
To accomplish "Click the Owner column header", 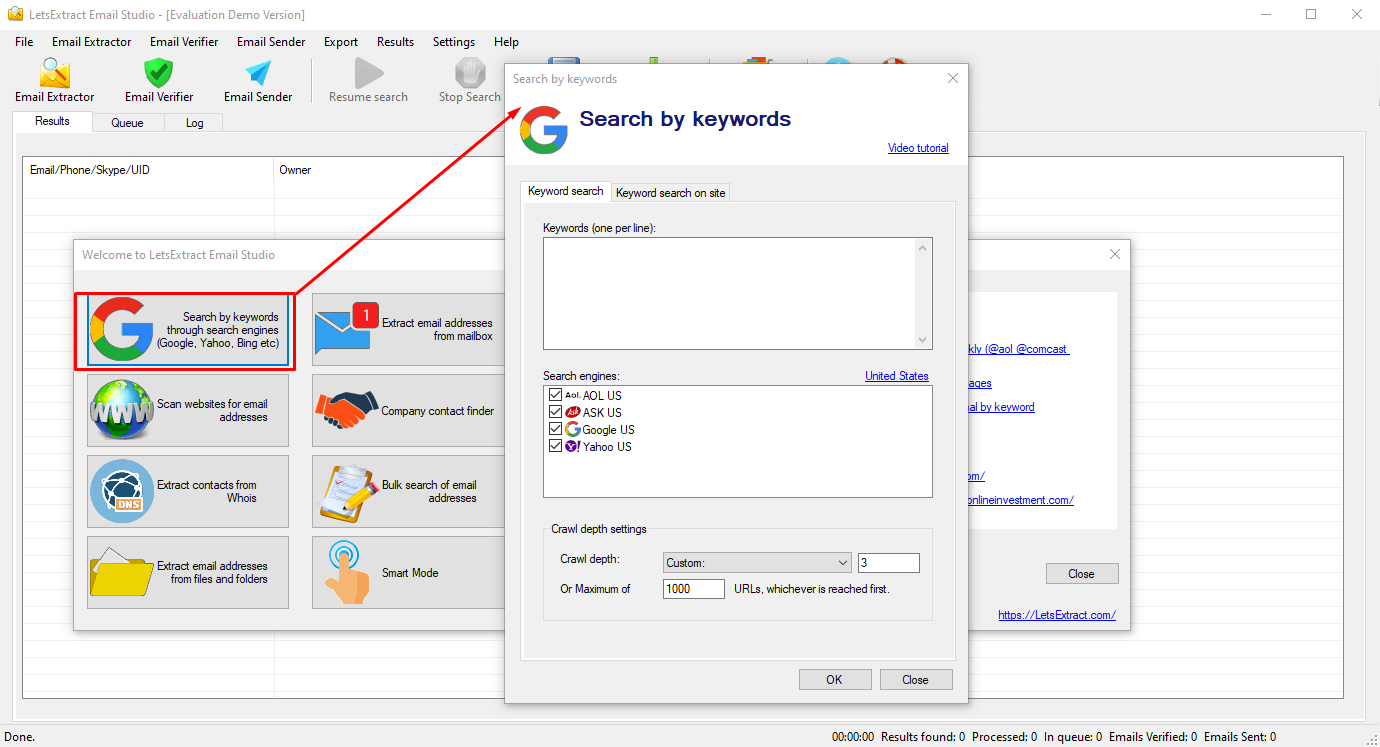I will [x=390, y=170].
